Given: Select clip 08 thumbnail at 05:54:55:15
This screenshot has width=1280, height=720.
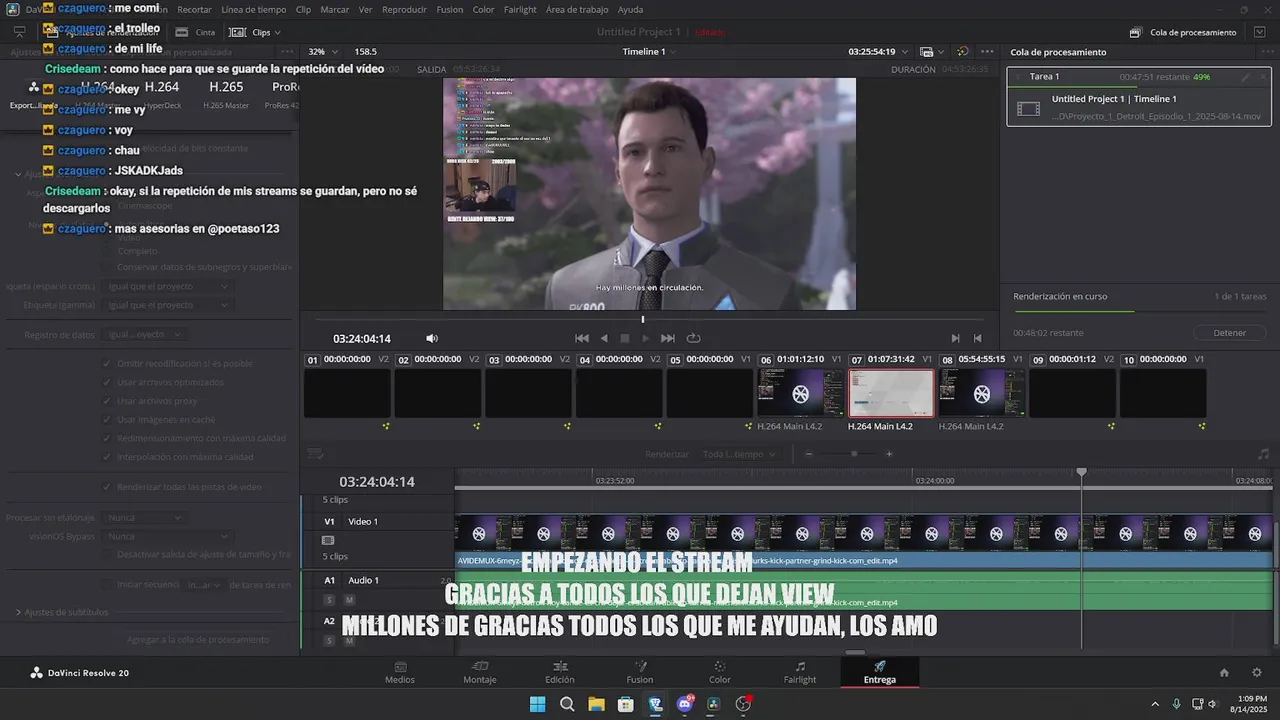Looking at the screenshot, I should coord(982,393).
